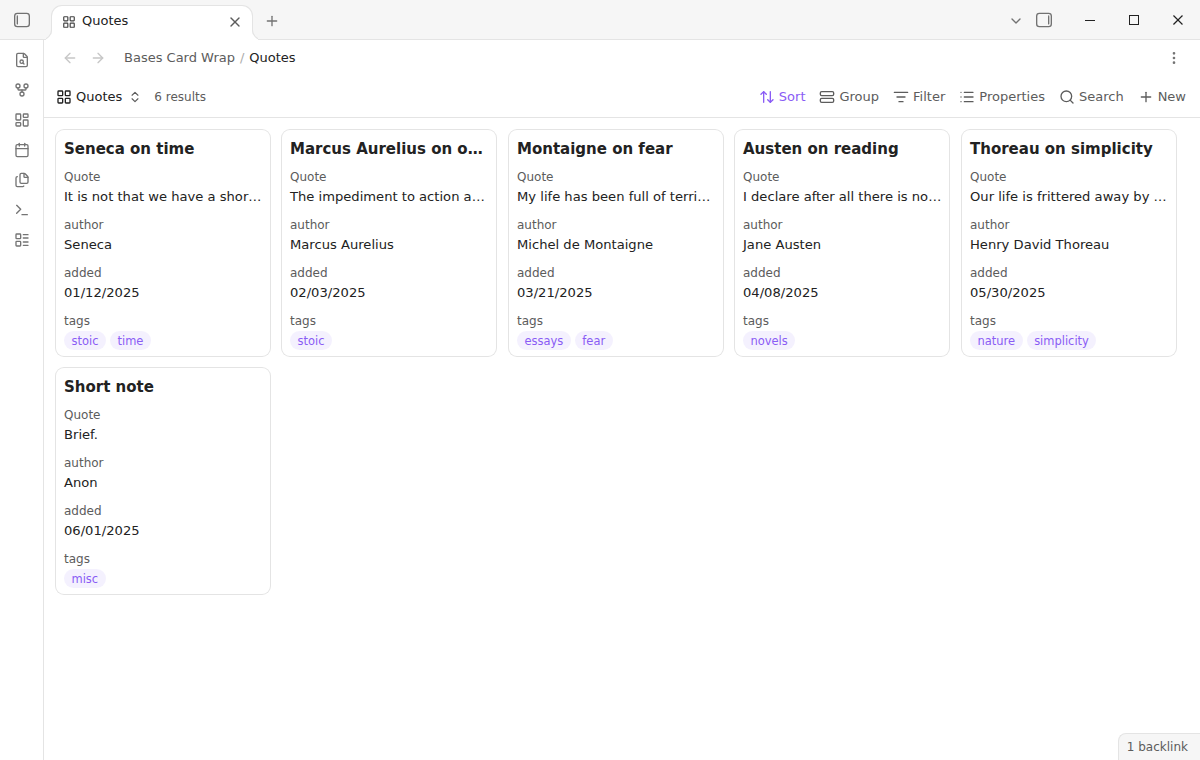
Task: Toggle the right sidebar panel
Action: [x=1044, y=20]
